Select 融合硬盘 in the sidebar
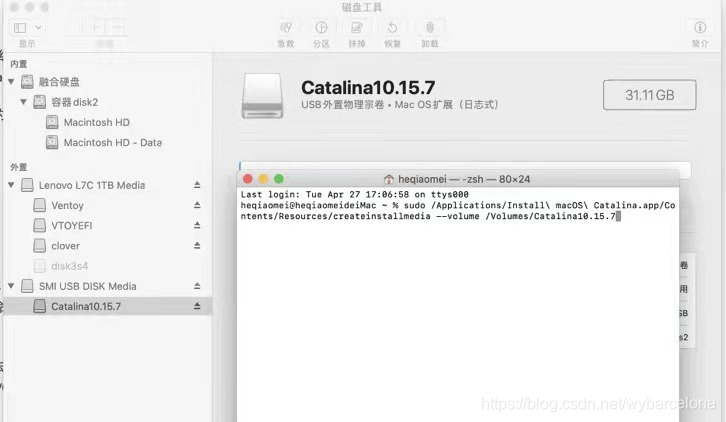 click(59, 82)
